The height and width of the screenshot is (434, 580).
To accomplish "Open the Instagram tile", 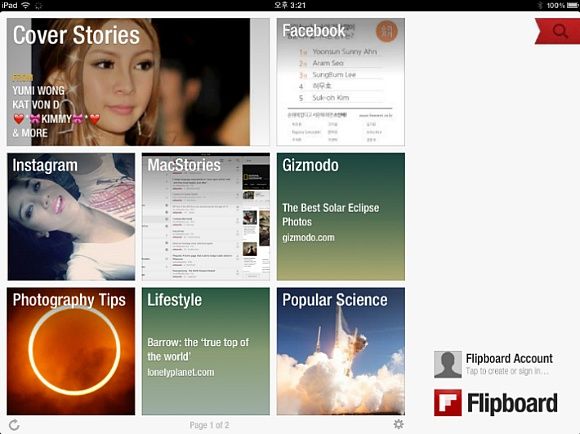I will [x=71, y=216].
